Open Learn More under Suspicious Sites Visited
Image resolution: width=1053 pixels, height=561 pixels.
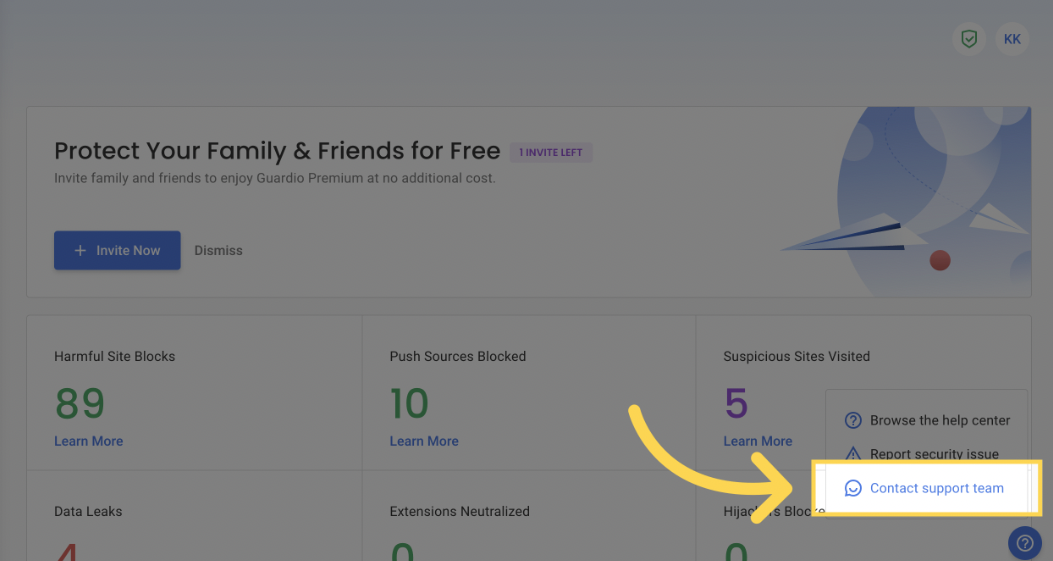[x=758, y=441]
